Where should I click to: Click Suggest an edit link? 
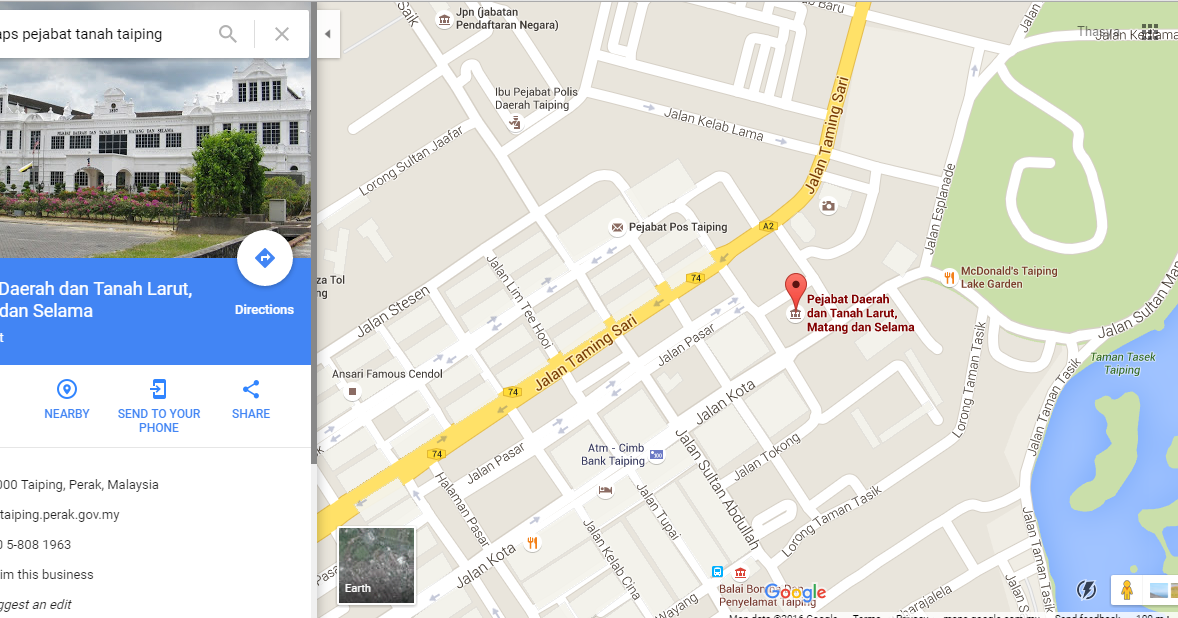pos(36,604)
